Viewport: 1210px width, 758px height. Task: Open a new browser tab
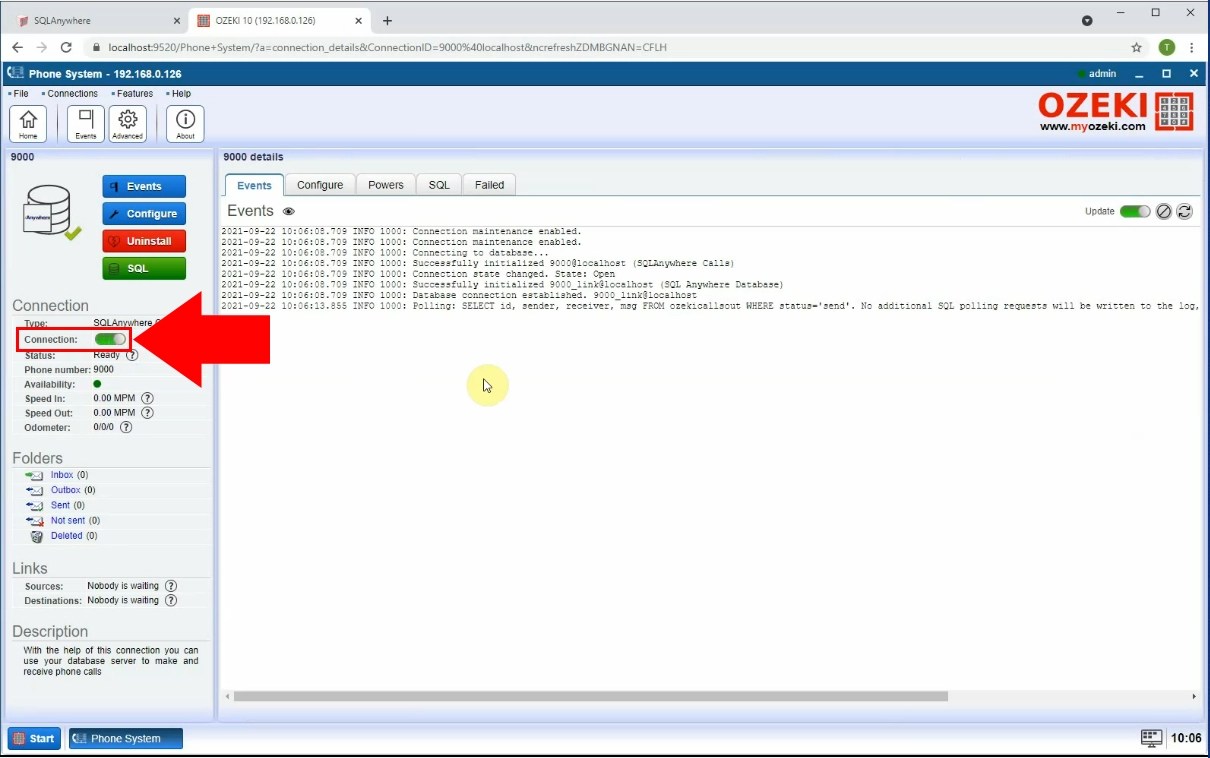pyautogui.click(x=387, y=20)
